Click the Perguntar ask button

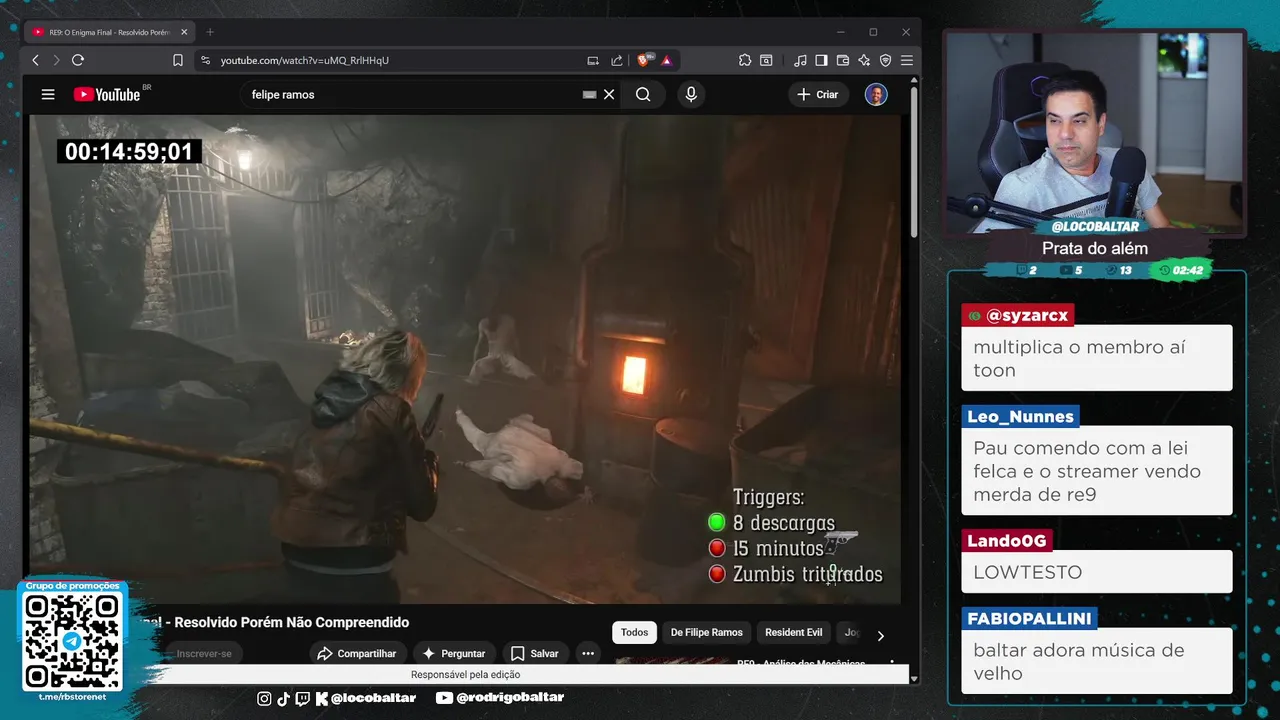(454, 653)
